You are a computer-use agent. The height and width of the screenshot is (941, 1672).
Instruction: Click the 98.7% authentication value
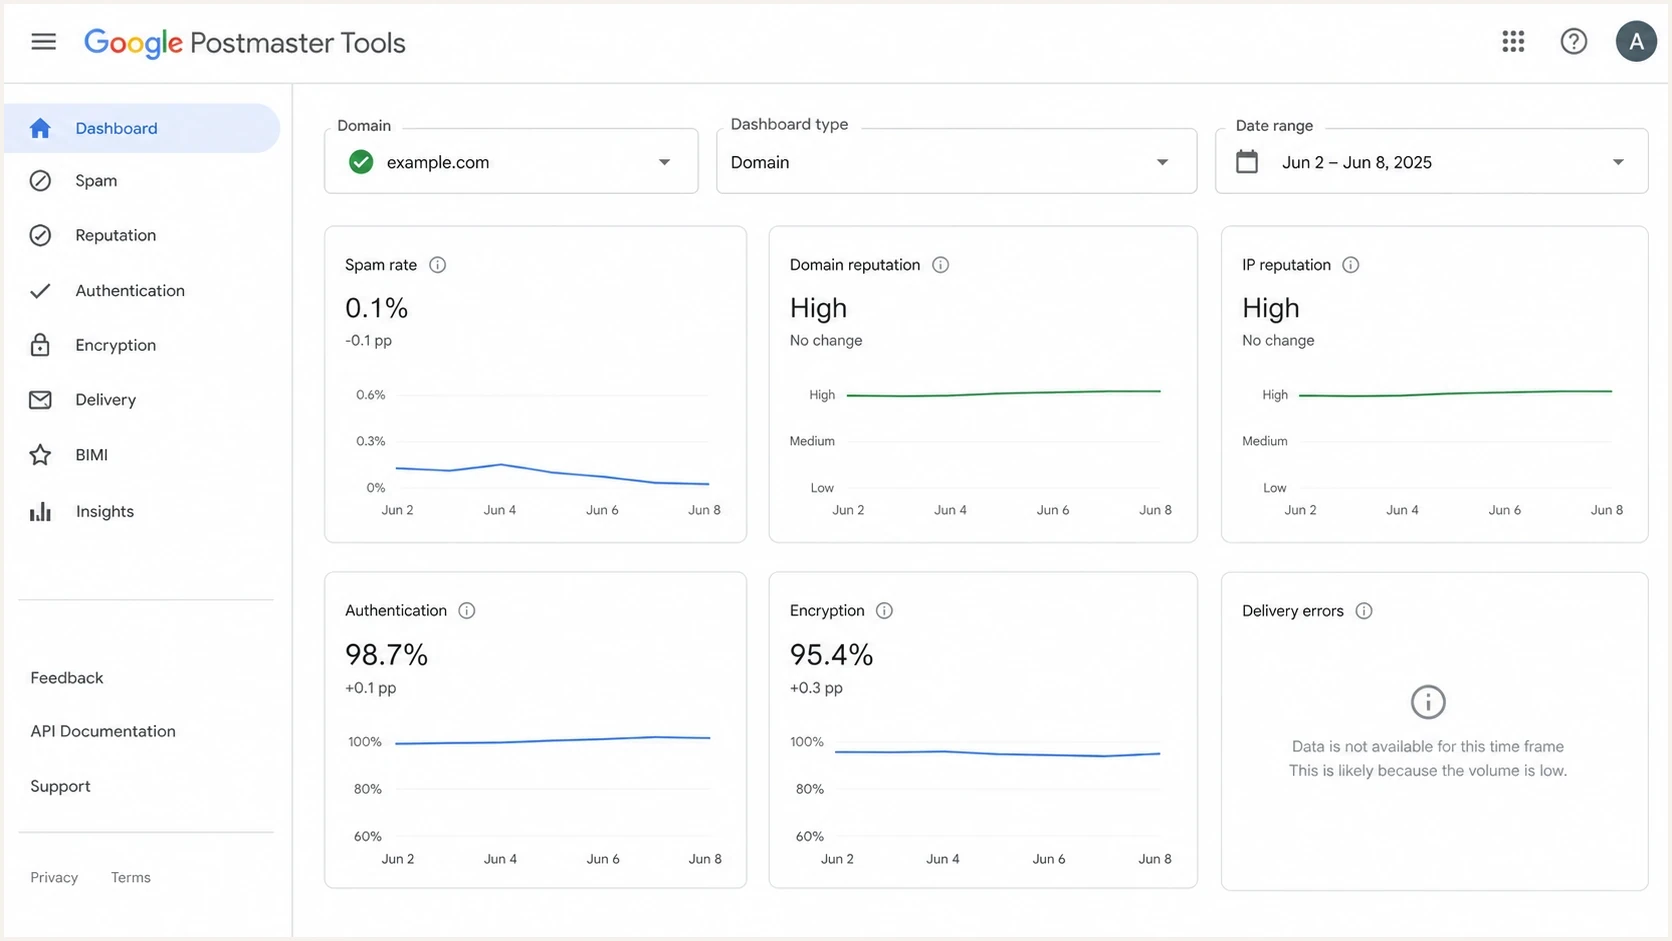(386, 655)
